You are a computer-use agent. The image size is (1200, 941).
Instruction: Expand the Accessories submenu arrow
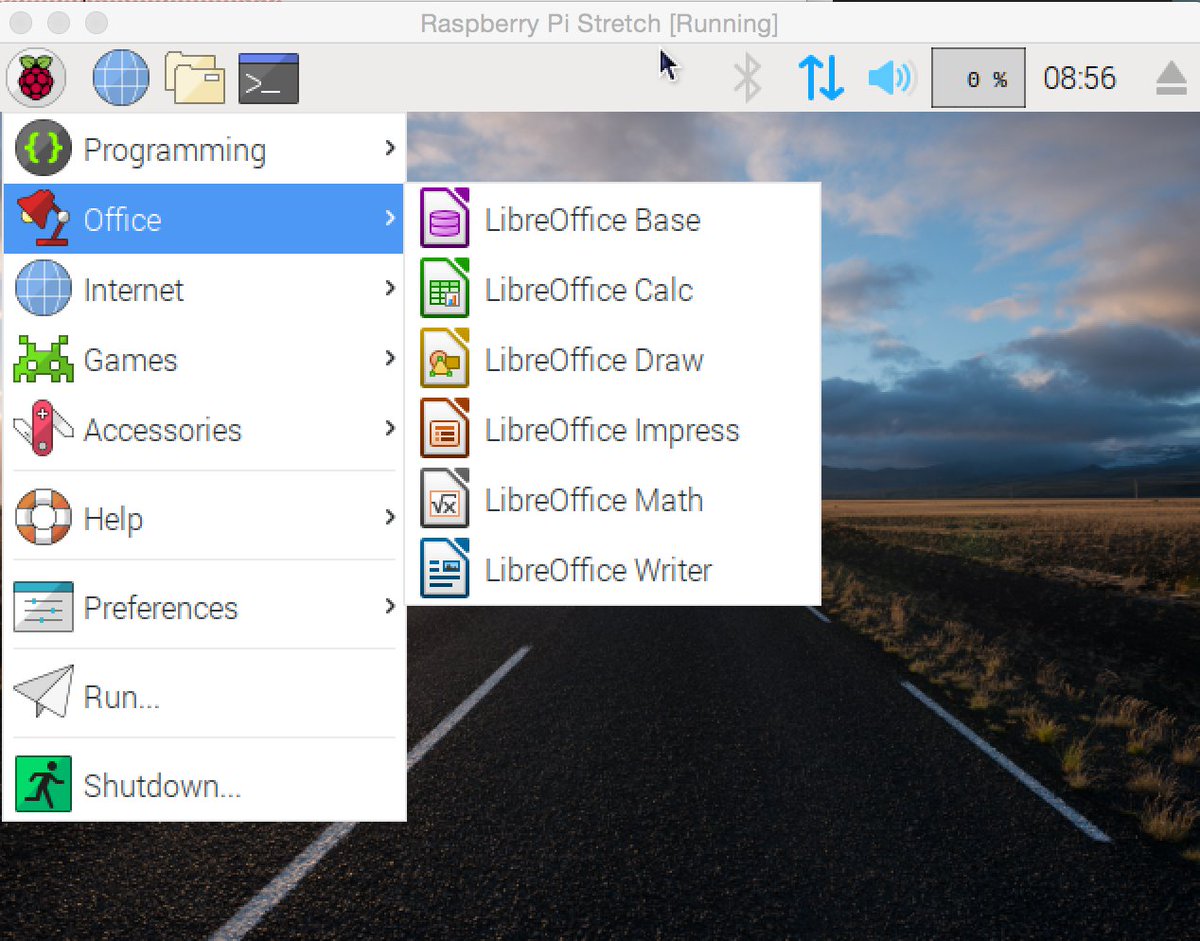coord(390,429)
